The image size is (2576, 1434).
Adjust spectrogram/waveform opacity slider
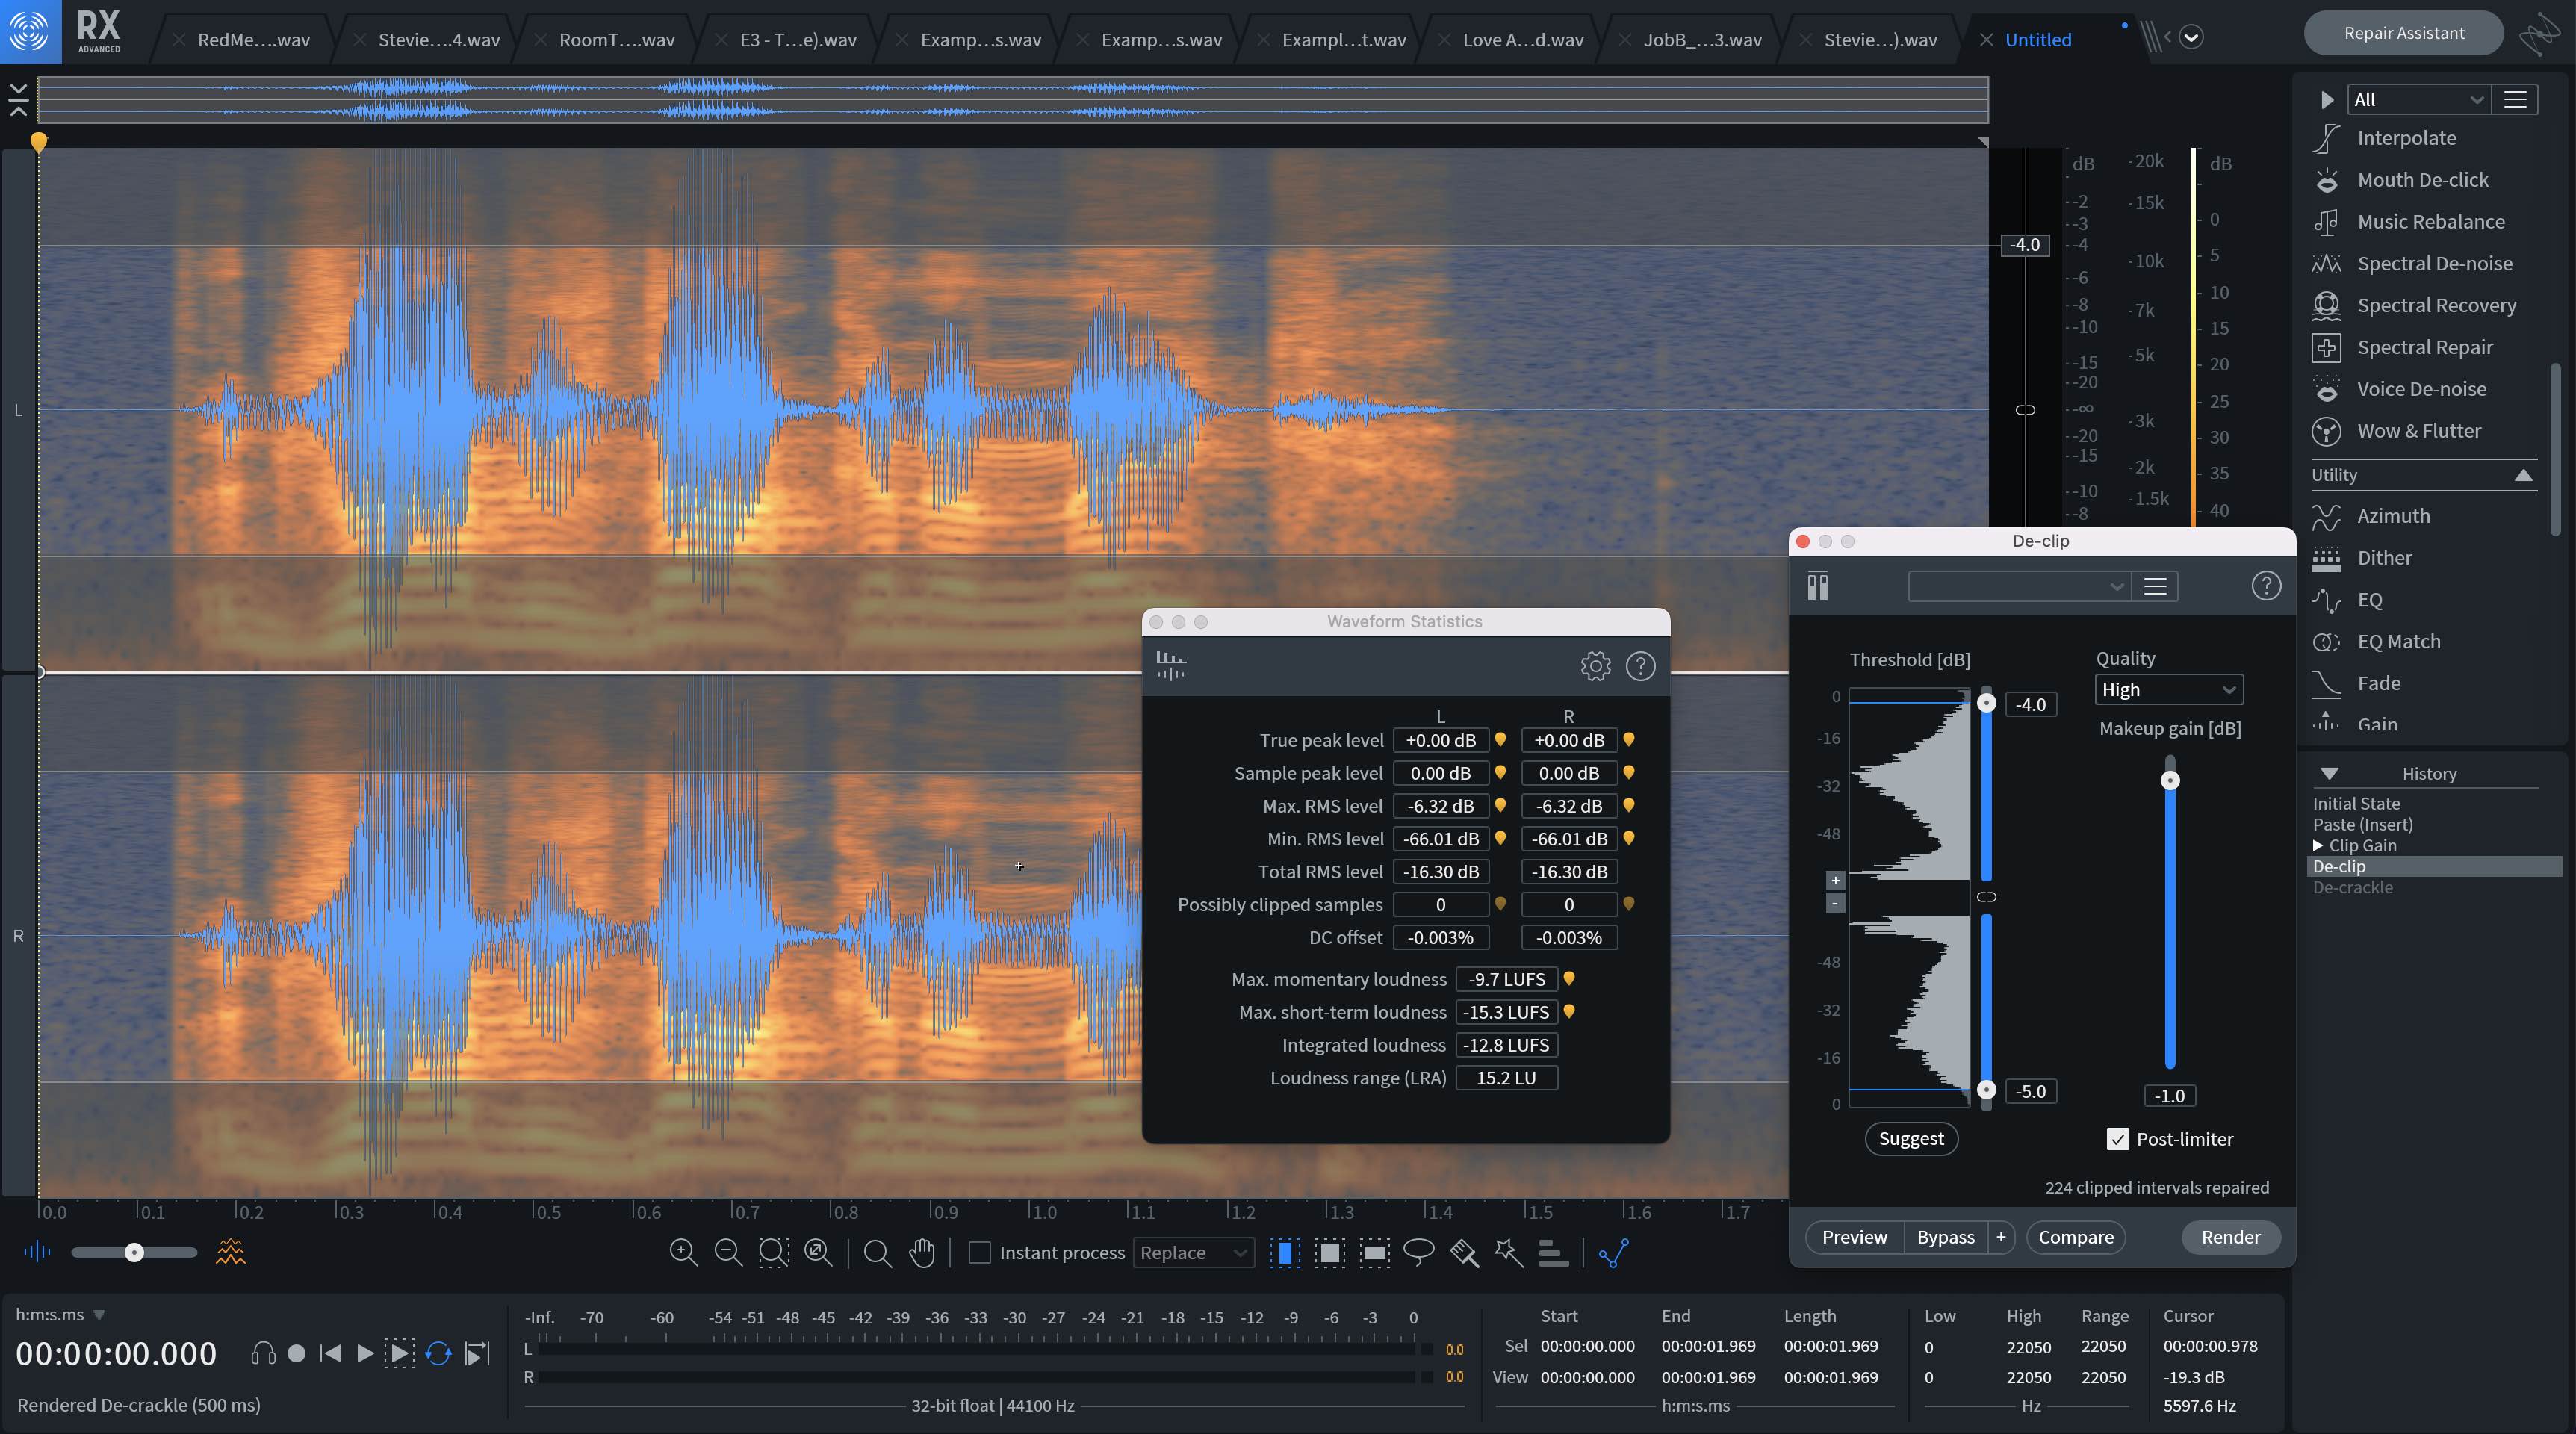pos(134,1252)
